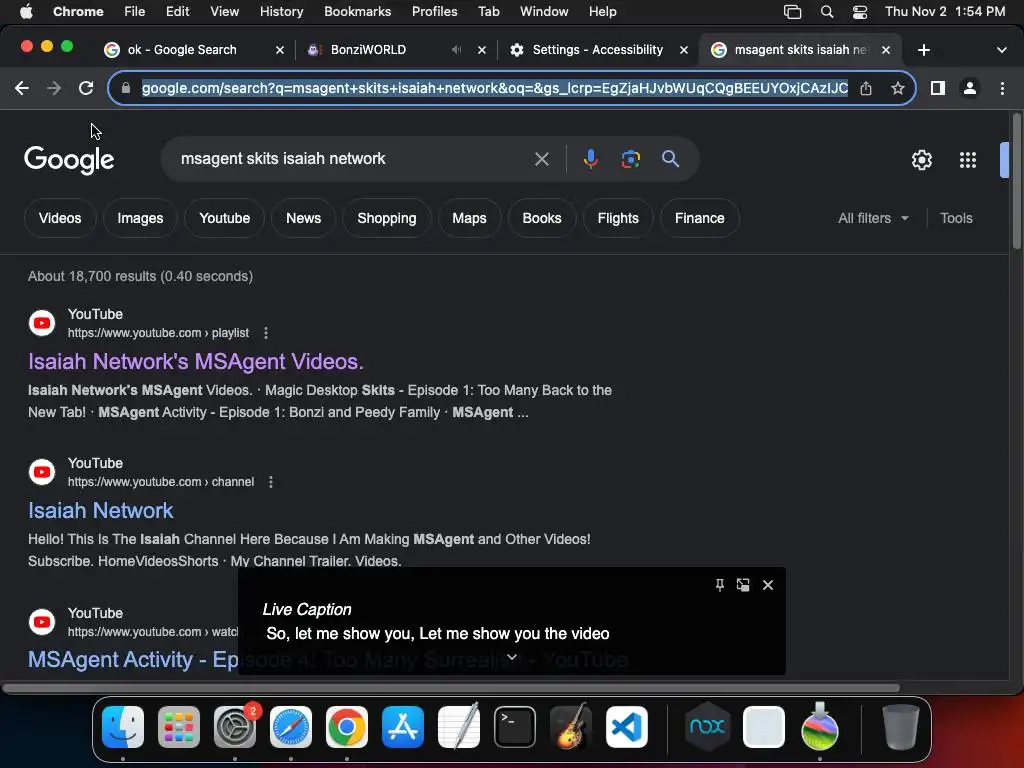Filter results by Books
The height and width of the screenshot is (768, 1024).
542,218
